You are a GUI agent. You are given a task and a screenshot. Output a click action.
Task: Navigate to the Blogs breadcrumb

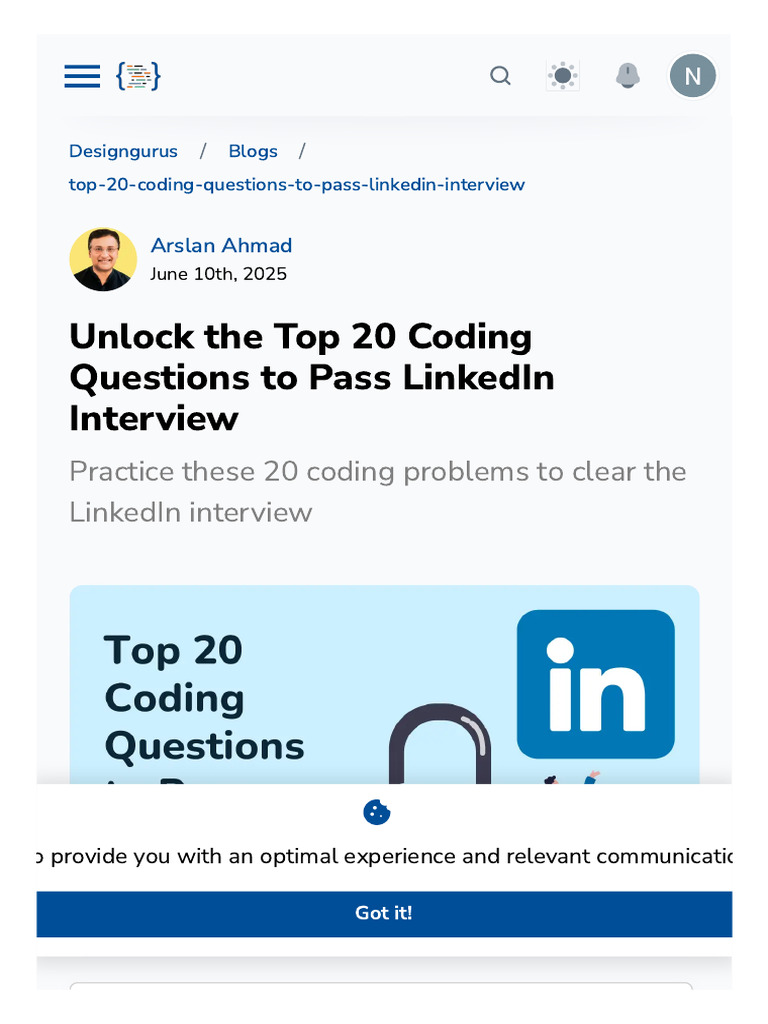pyautogui.click(x=253, y=151)
